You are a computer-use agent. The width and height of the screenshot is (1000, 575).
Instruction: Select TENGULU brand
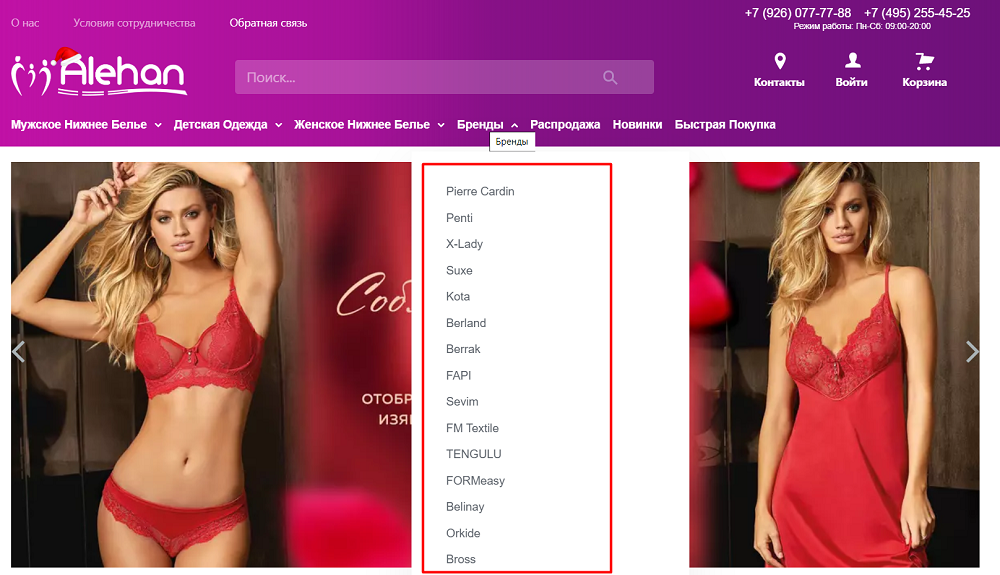pos(474,454)
